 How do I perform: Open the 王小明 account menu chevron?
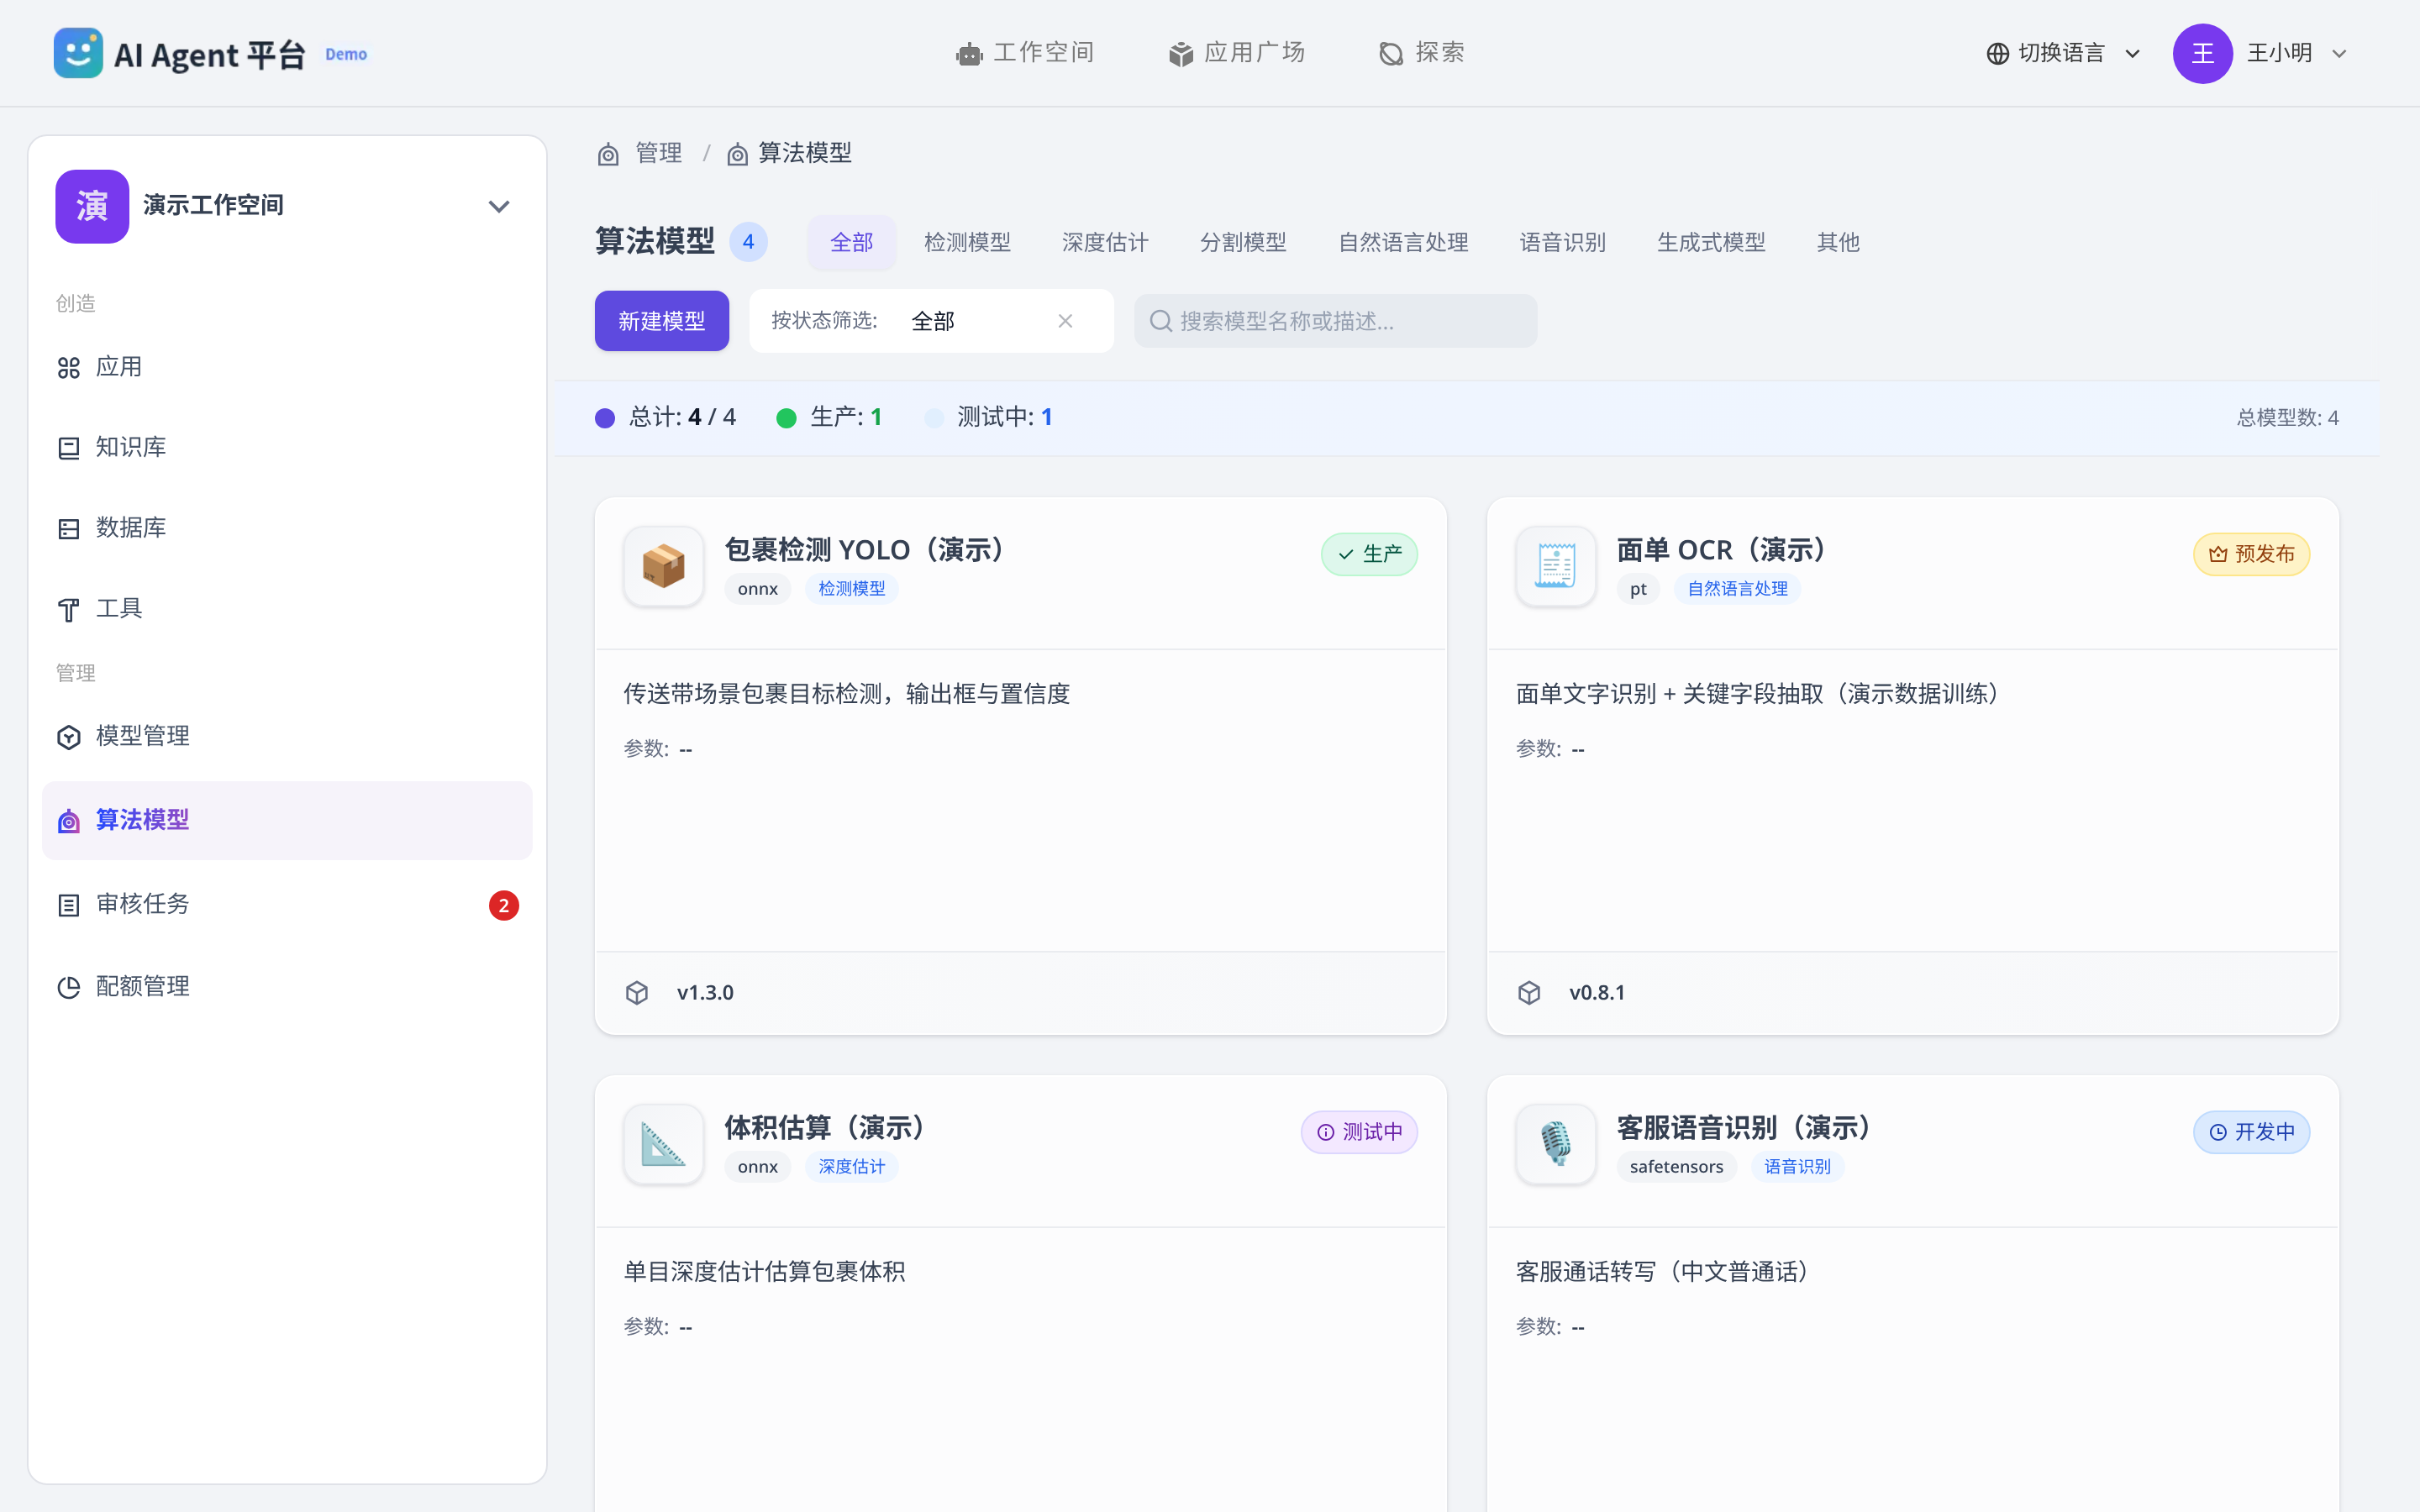[2339, 54]
